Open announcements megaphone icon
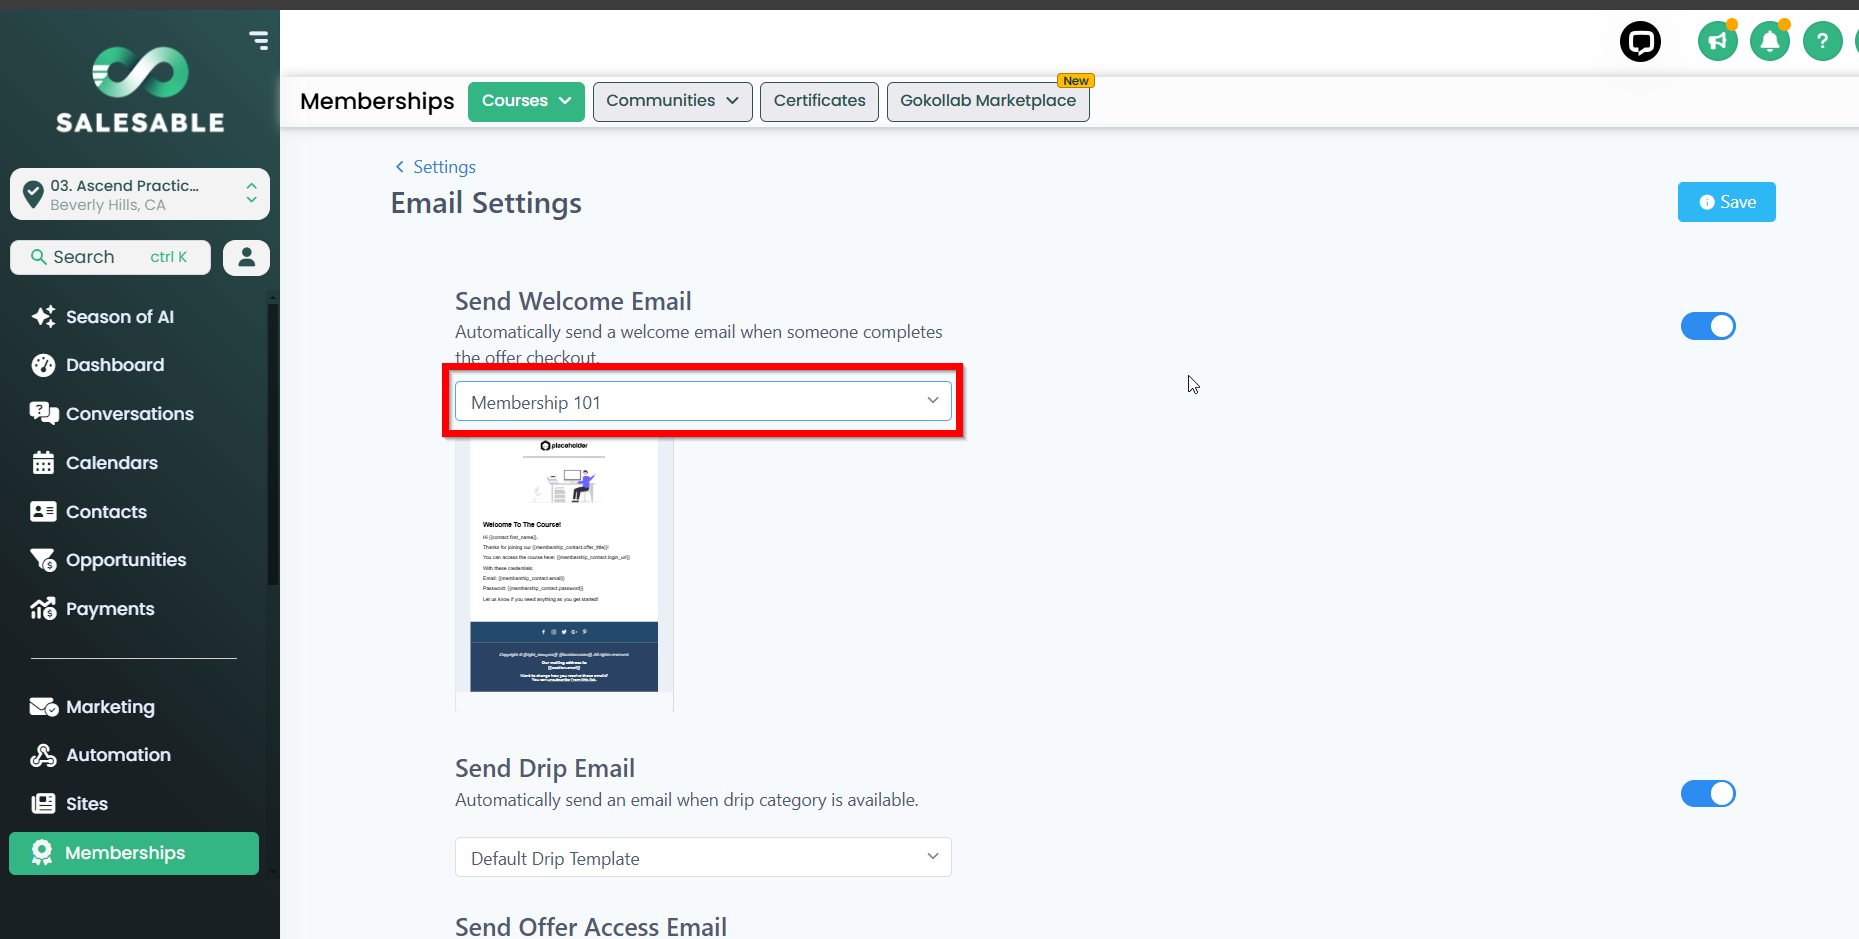 tap(1717, 41)
